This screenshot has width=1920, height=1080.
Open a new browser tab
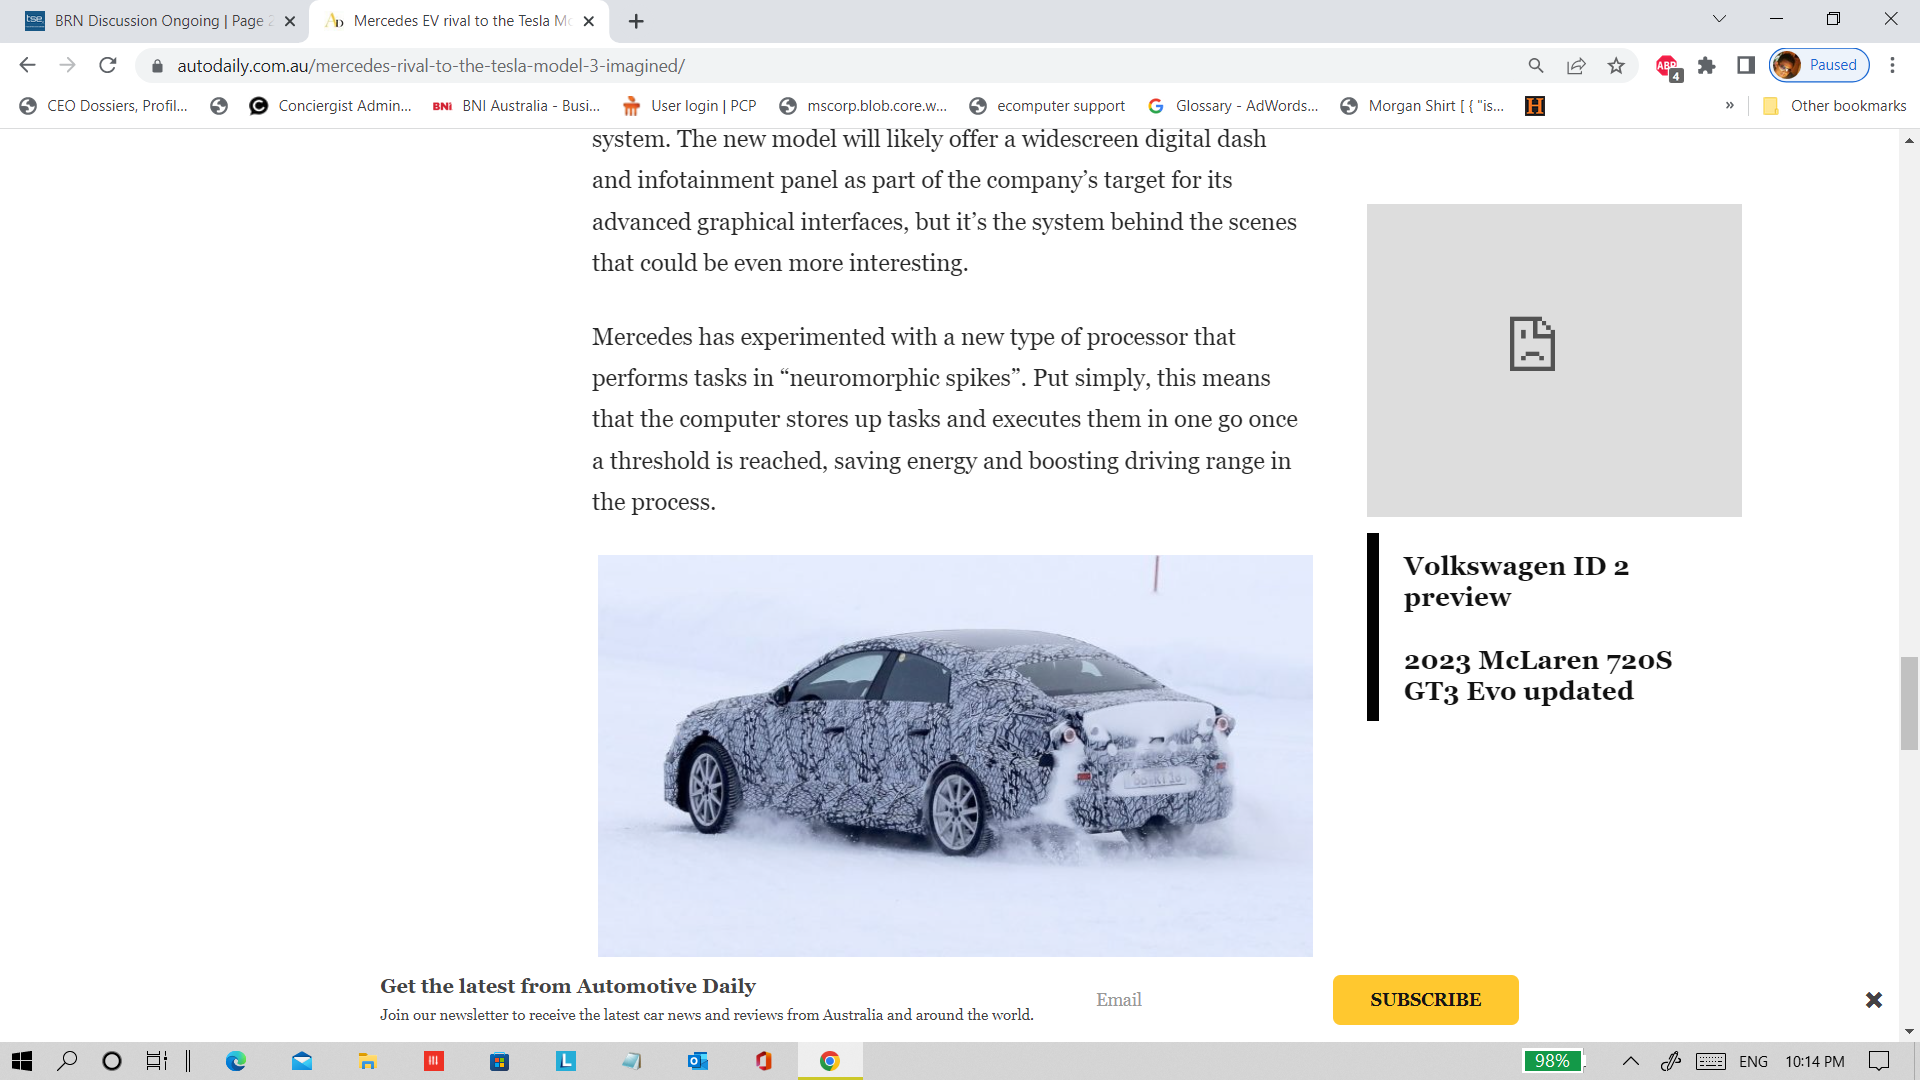point(636,21)
